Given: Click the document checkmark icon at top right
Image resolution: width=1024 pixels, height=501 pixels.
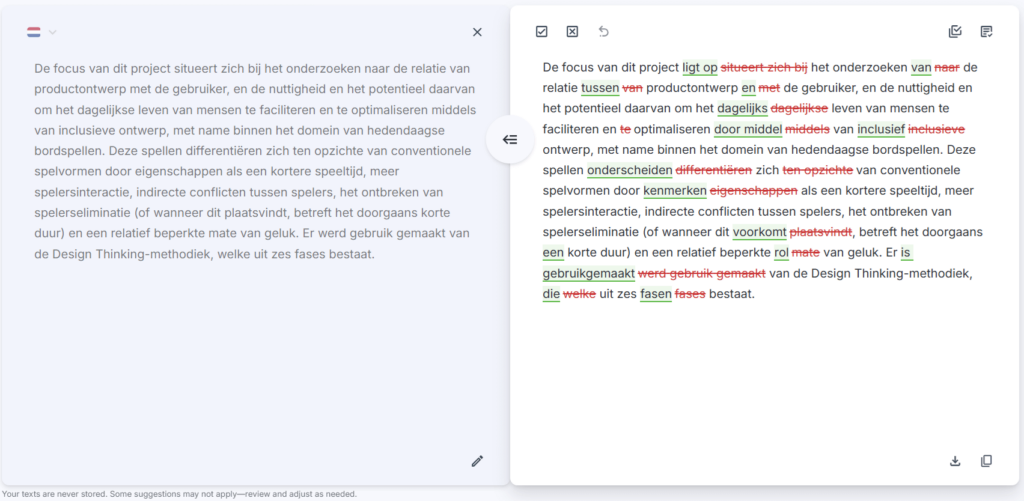Looking at the screenshot, I should click(987, 32).
